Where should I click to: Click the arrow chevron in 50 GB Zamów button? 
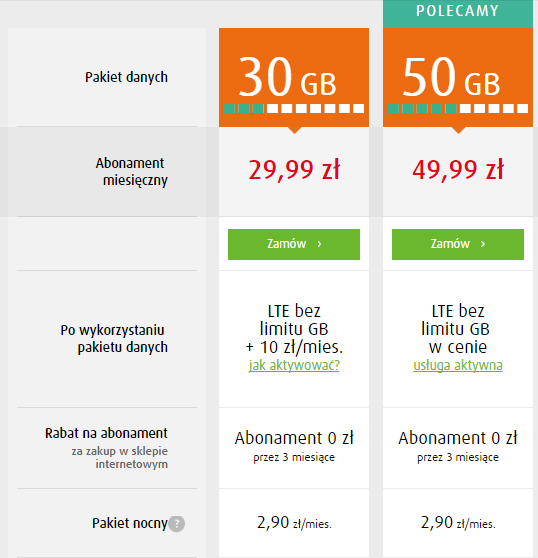(483, 244)
